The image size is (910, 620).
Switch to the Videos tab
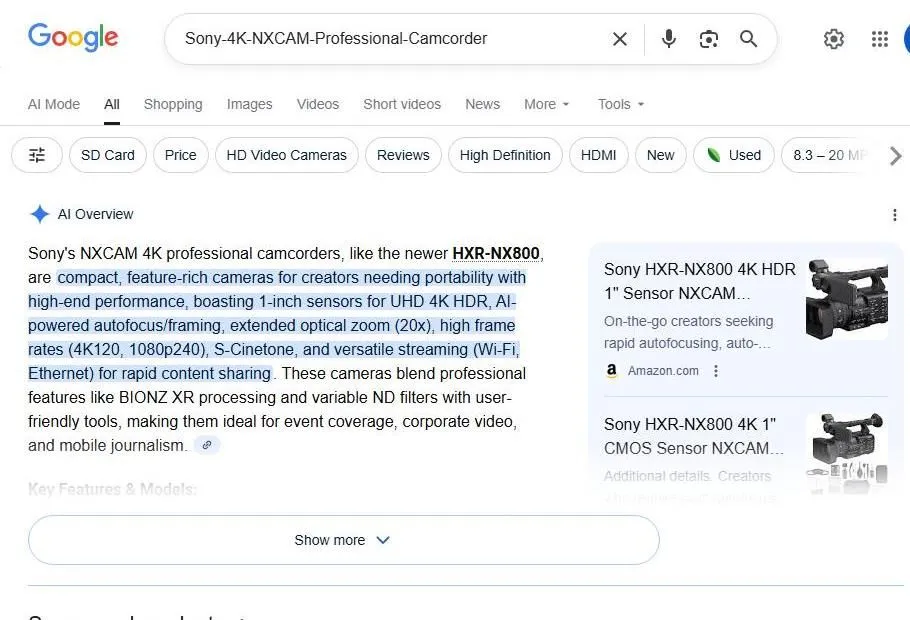pos(317,104)
